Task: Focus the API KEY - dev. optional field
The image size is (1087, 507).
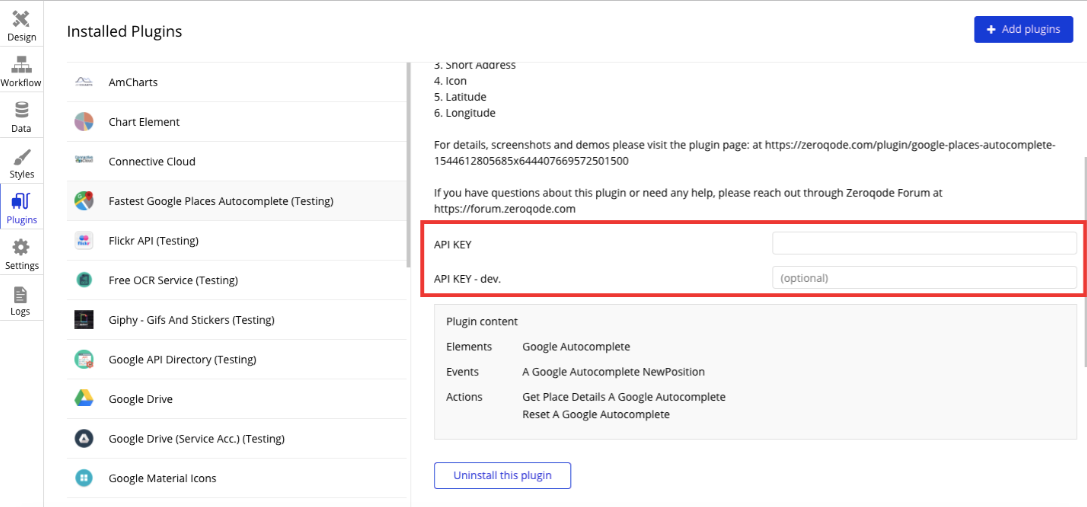Action: tap(924, 277)
